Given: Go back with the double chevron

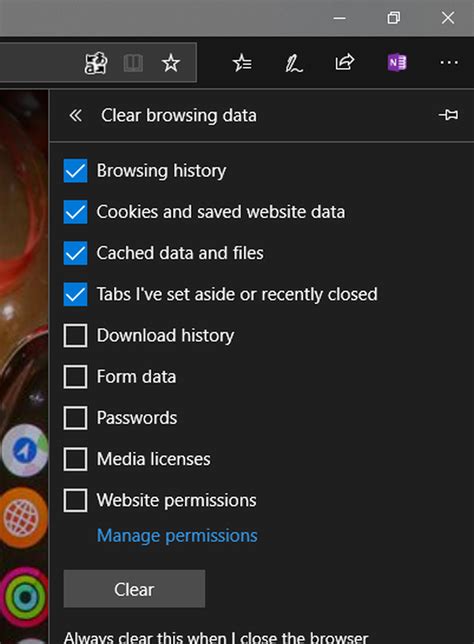Looking at the screenshot, I should pyautogui.click(x=76, y=115).
